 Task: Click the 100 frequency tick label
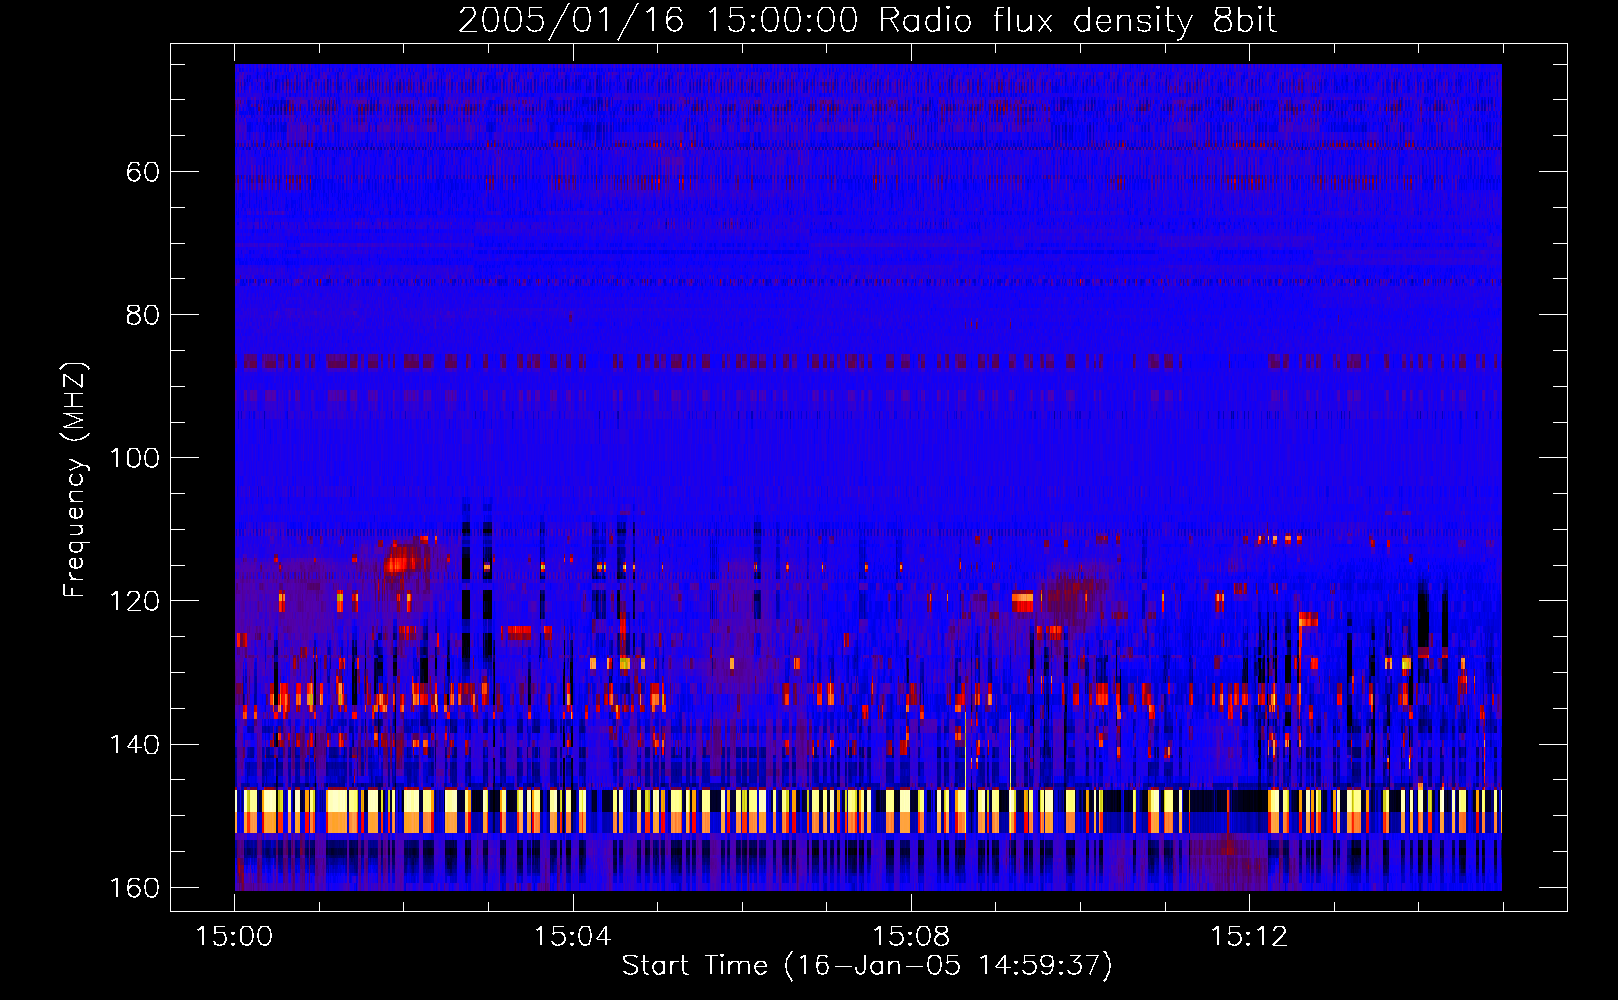[x=134, y=458]
